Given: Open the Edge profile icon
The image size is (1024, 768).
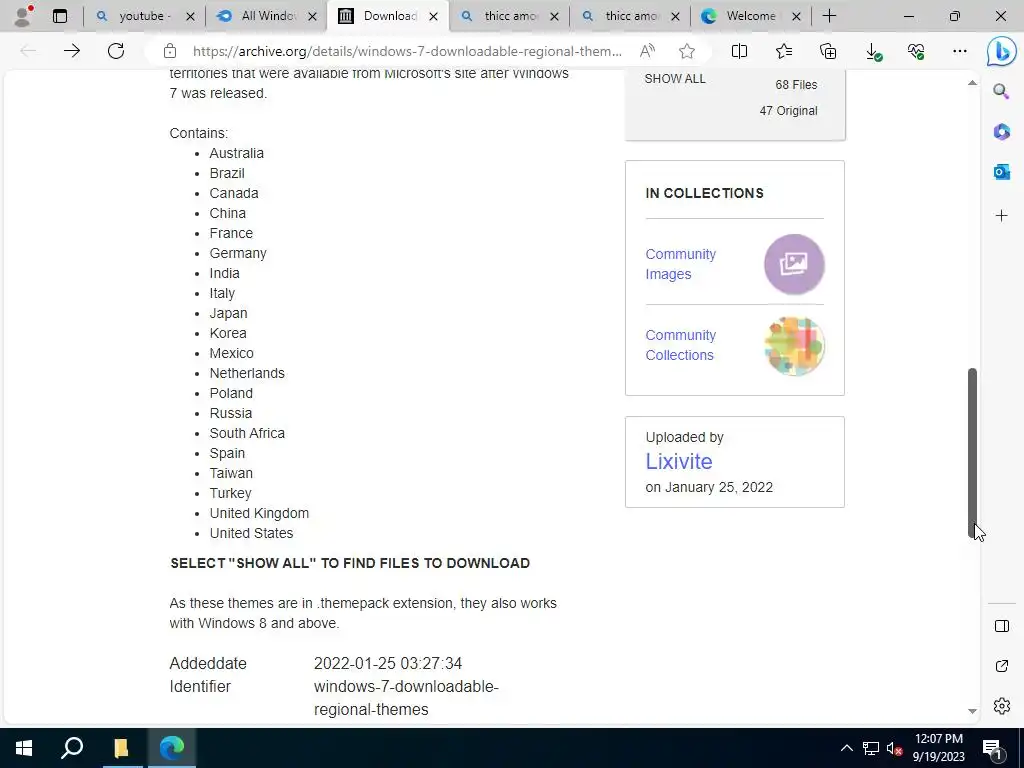Looking at the screenshot, I should 24,16.
